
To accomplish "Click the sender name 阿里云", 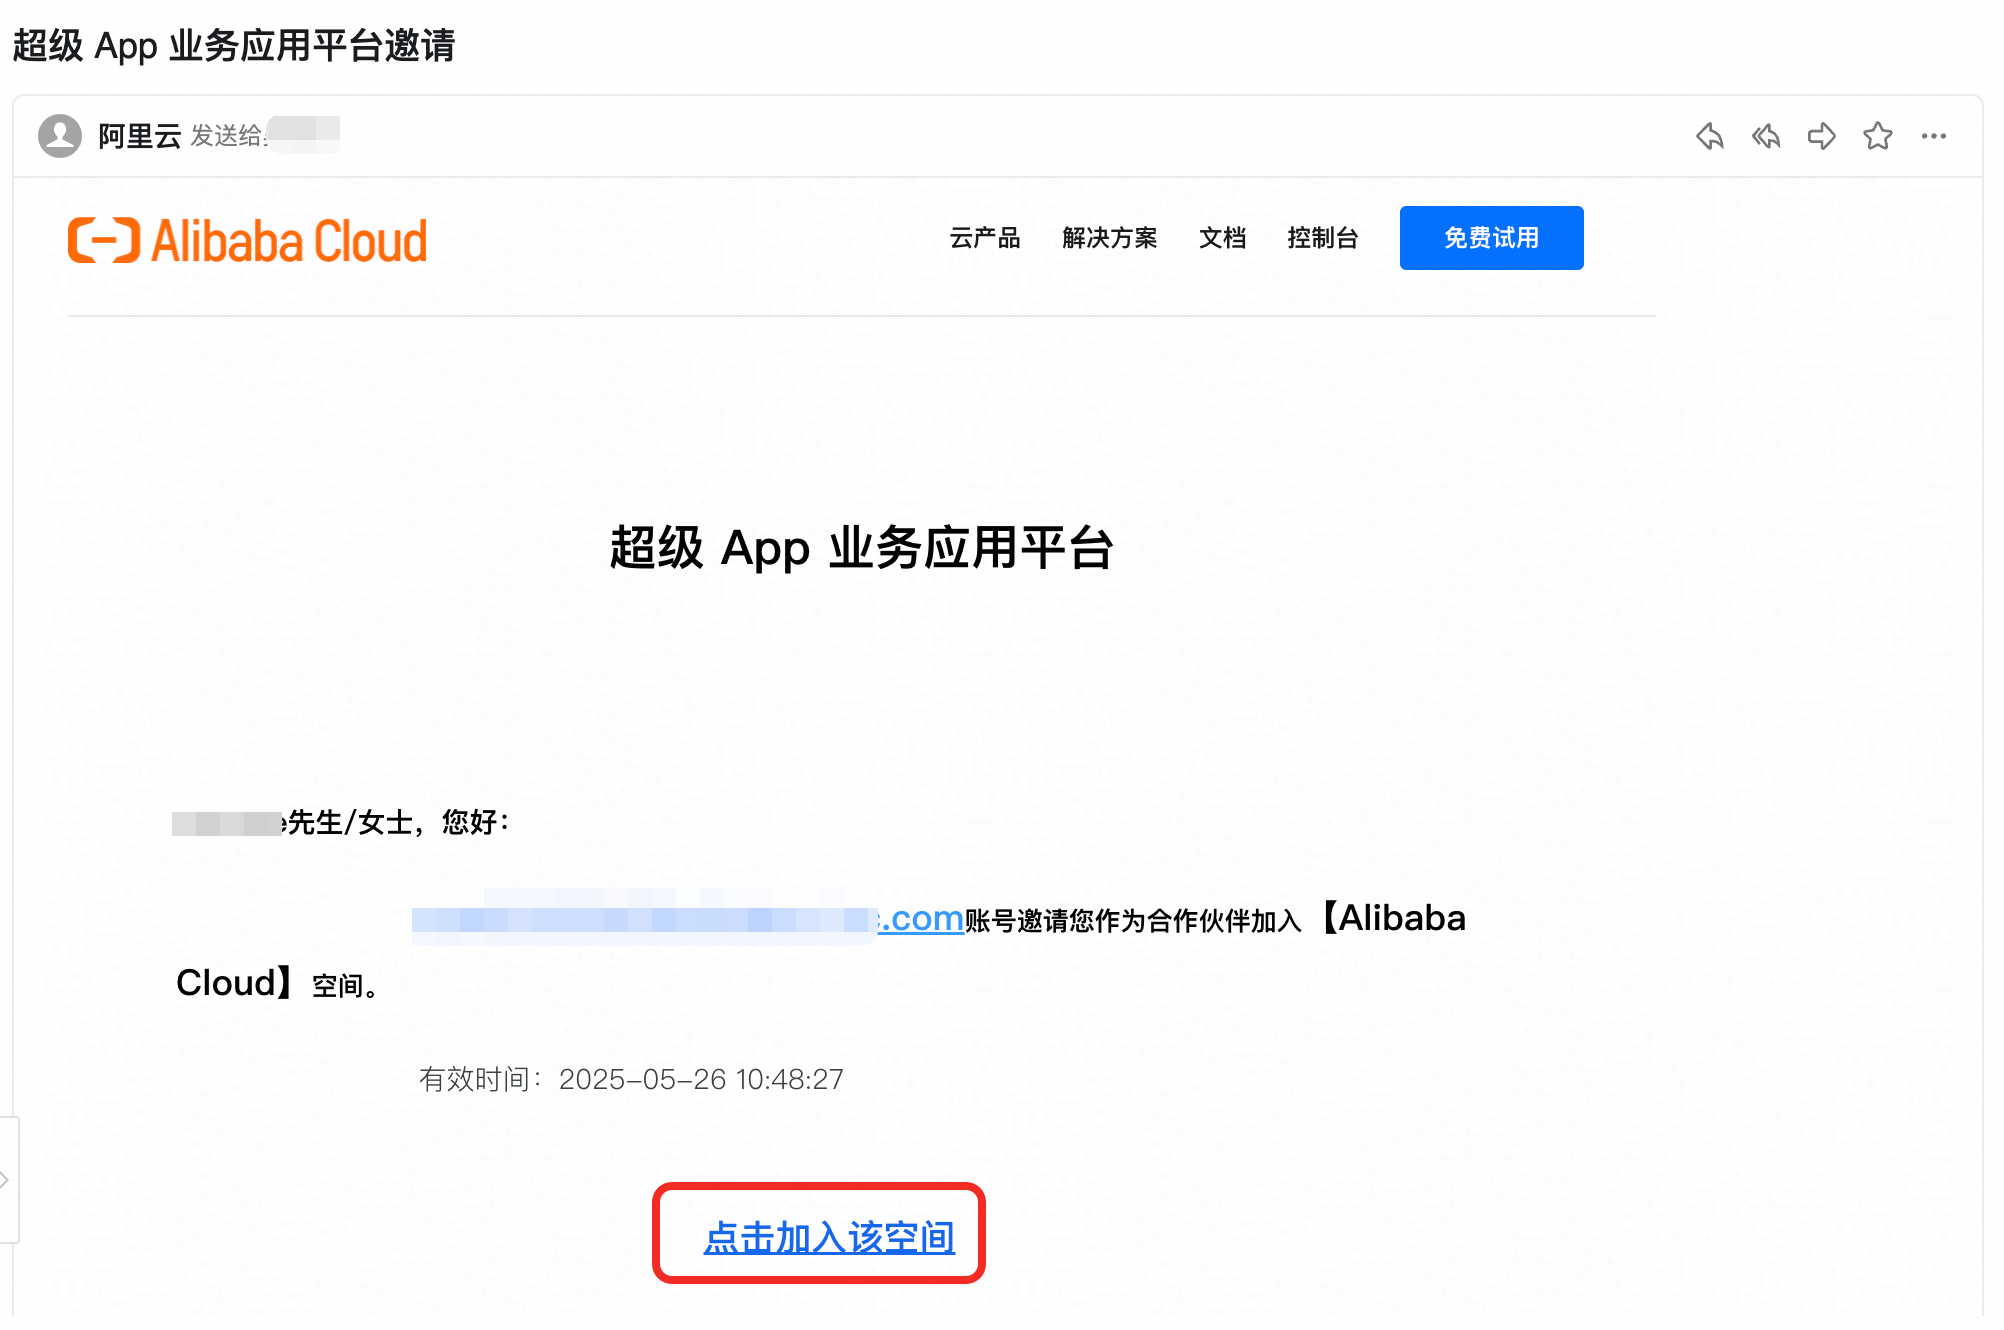I will pyautogui.click(x=139, y=136).
